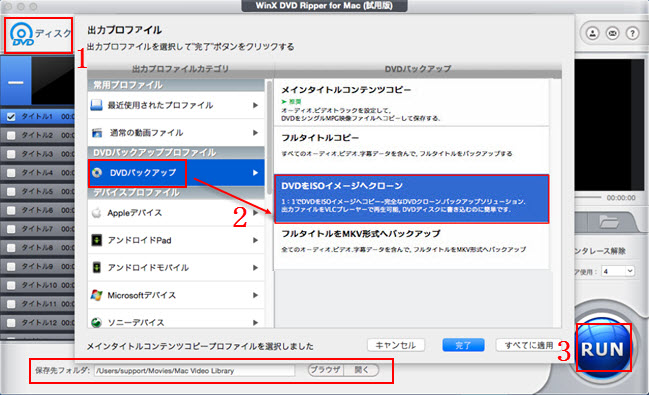Expand 最近使用されたプロファイル arrow
This screenshot has width=649, height=395.
click(255, 105)
